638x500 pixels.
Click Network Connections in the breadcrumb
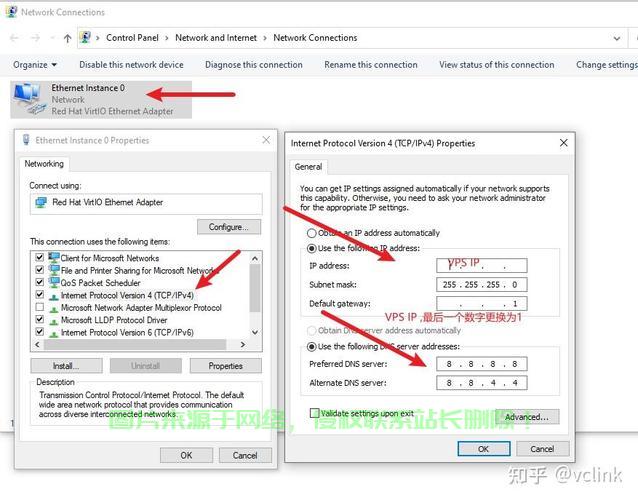point(315,38)
